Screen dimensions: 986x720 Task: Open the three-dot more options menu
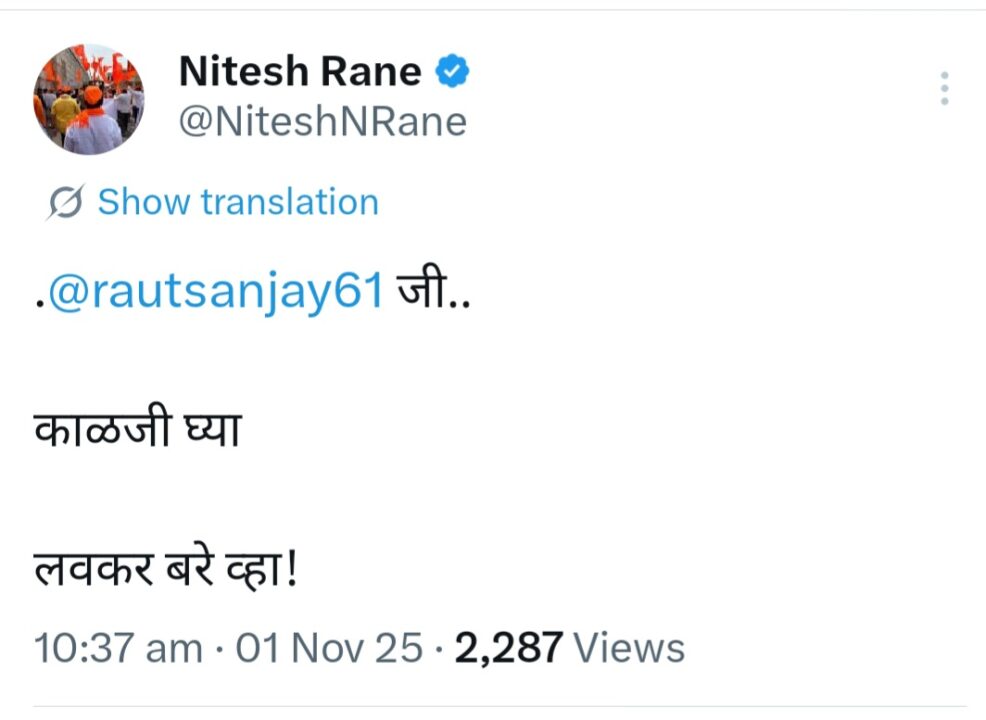click(x=944, y=89)
